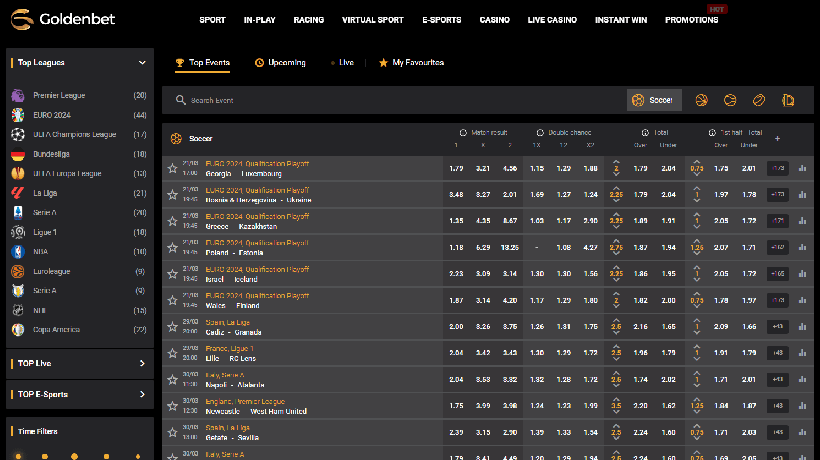Viewport: 820px width, 460px height.
Task: Increase total line for Georgia - Luxembourg with up arrow
Action: (616, 163)
